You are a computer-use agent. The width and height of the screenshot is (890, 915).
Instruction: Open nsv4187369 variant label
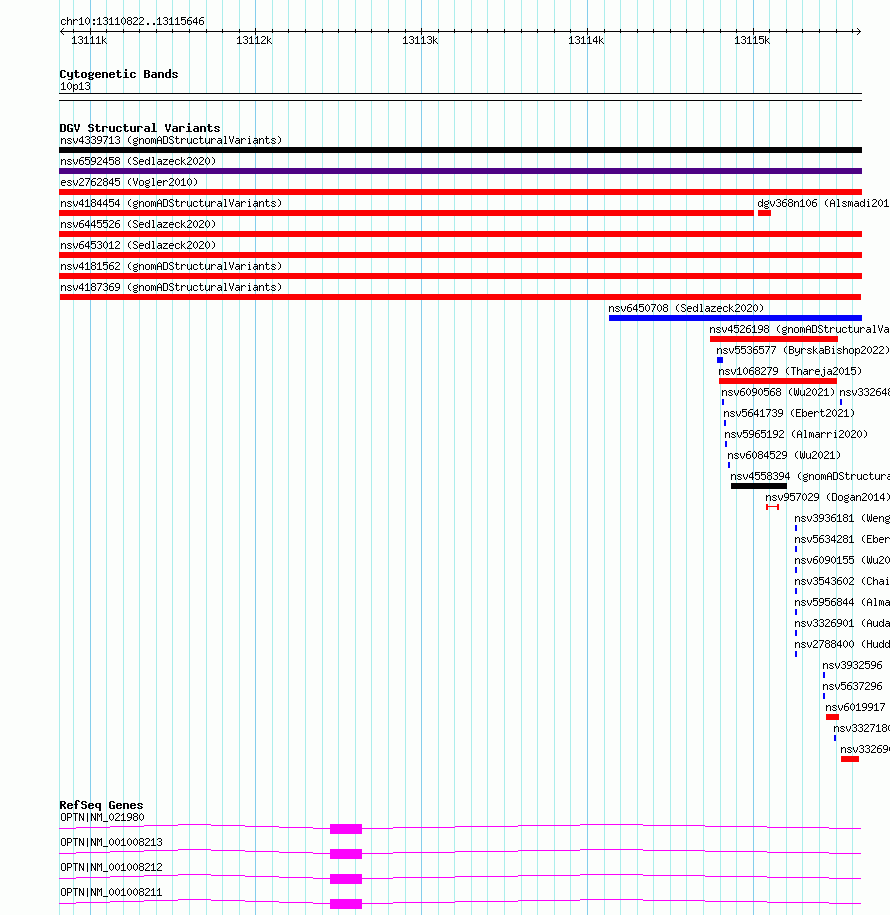[x=171, y=287]
